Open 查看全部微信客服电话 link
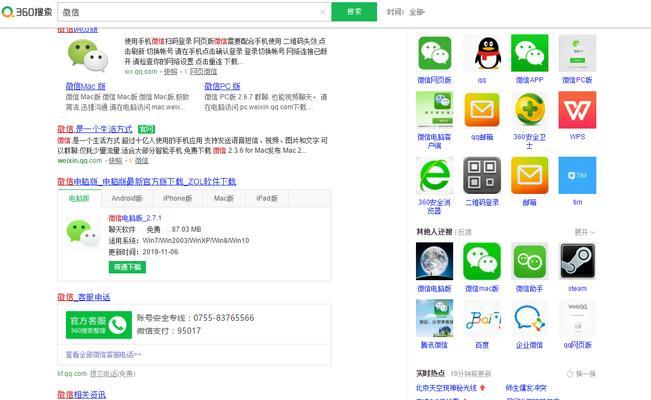Screen dimensions: 651x400 tap(103, 354)
